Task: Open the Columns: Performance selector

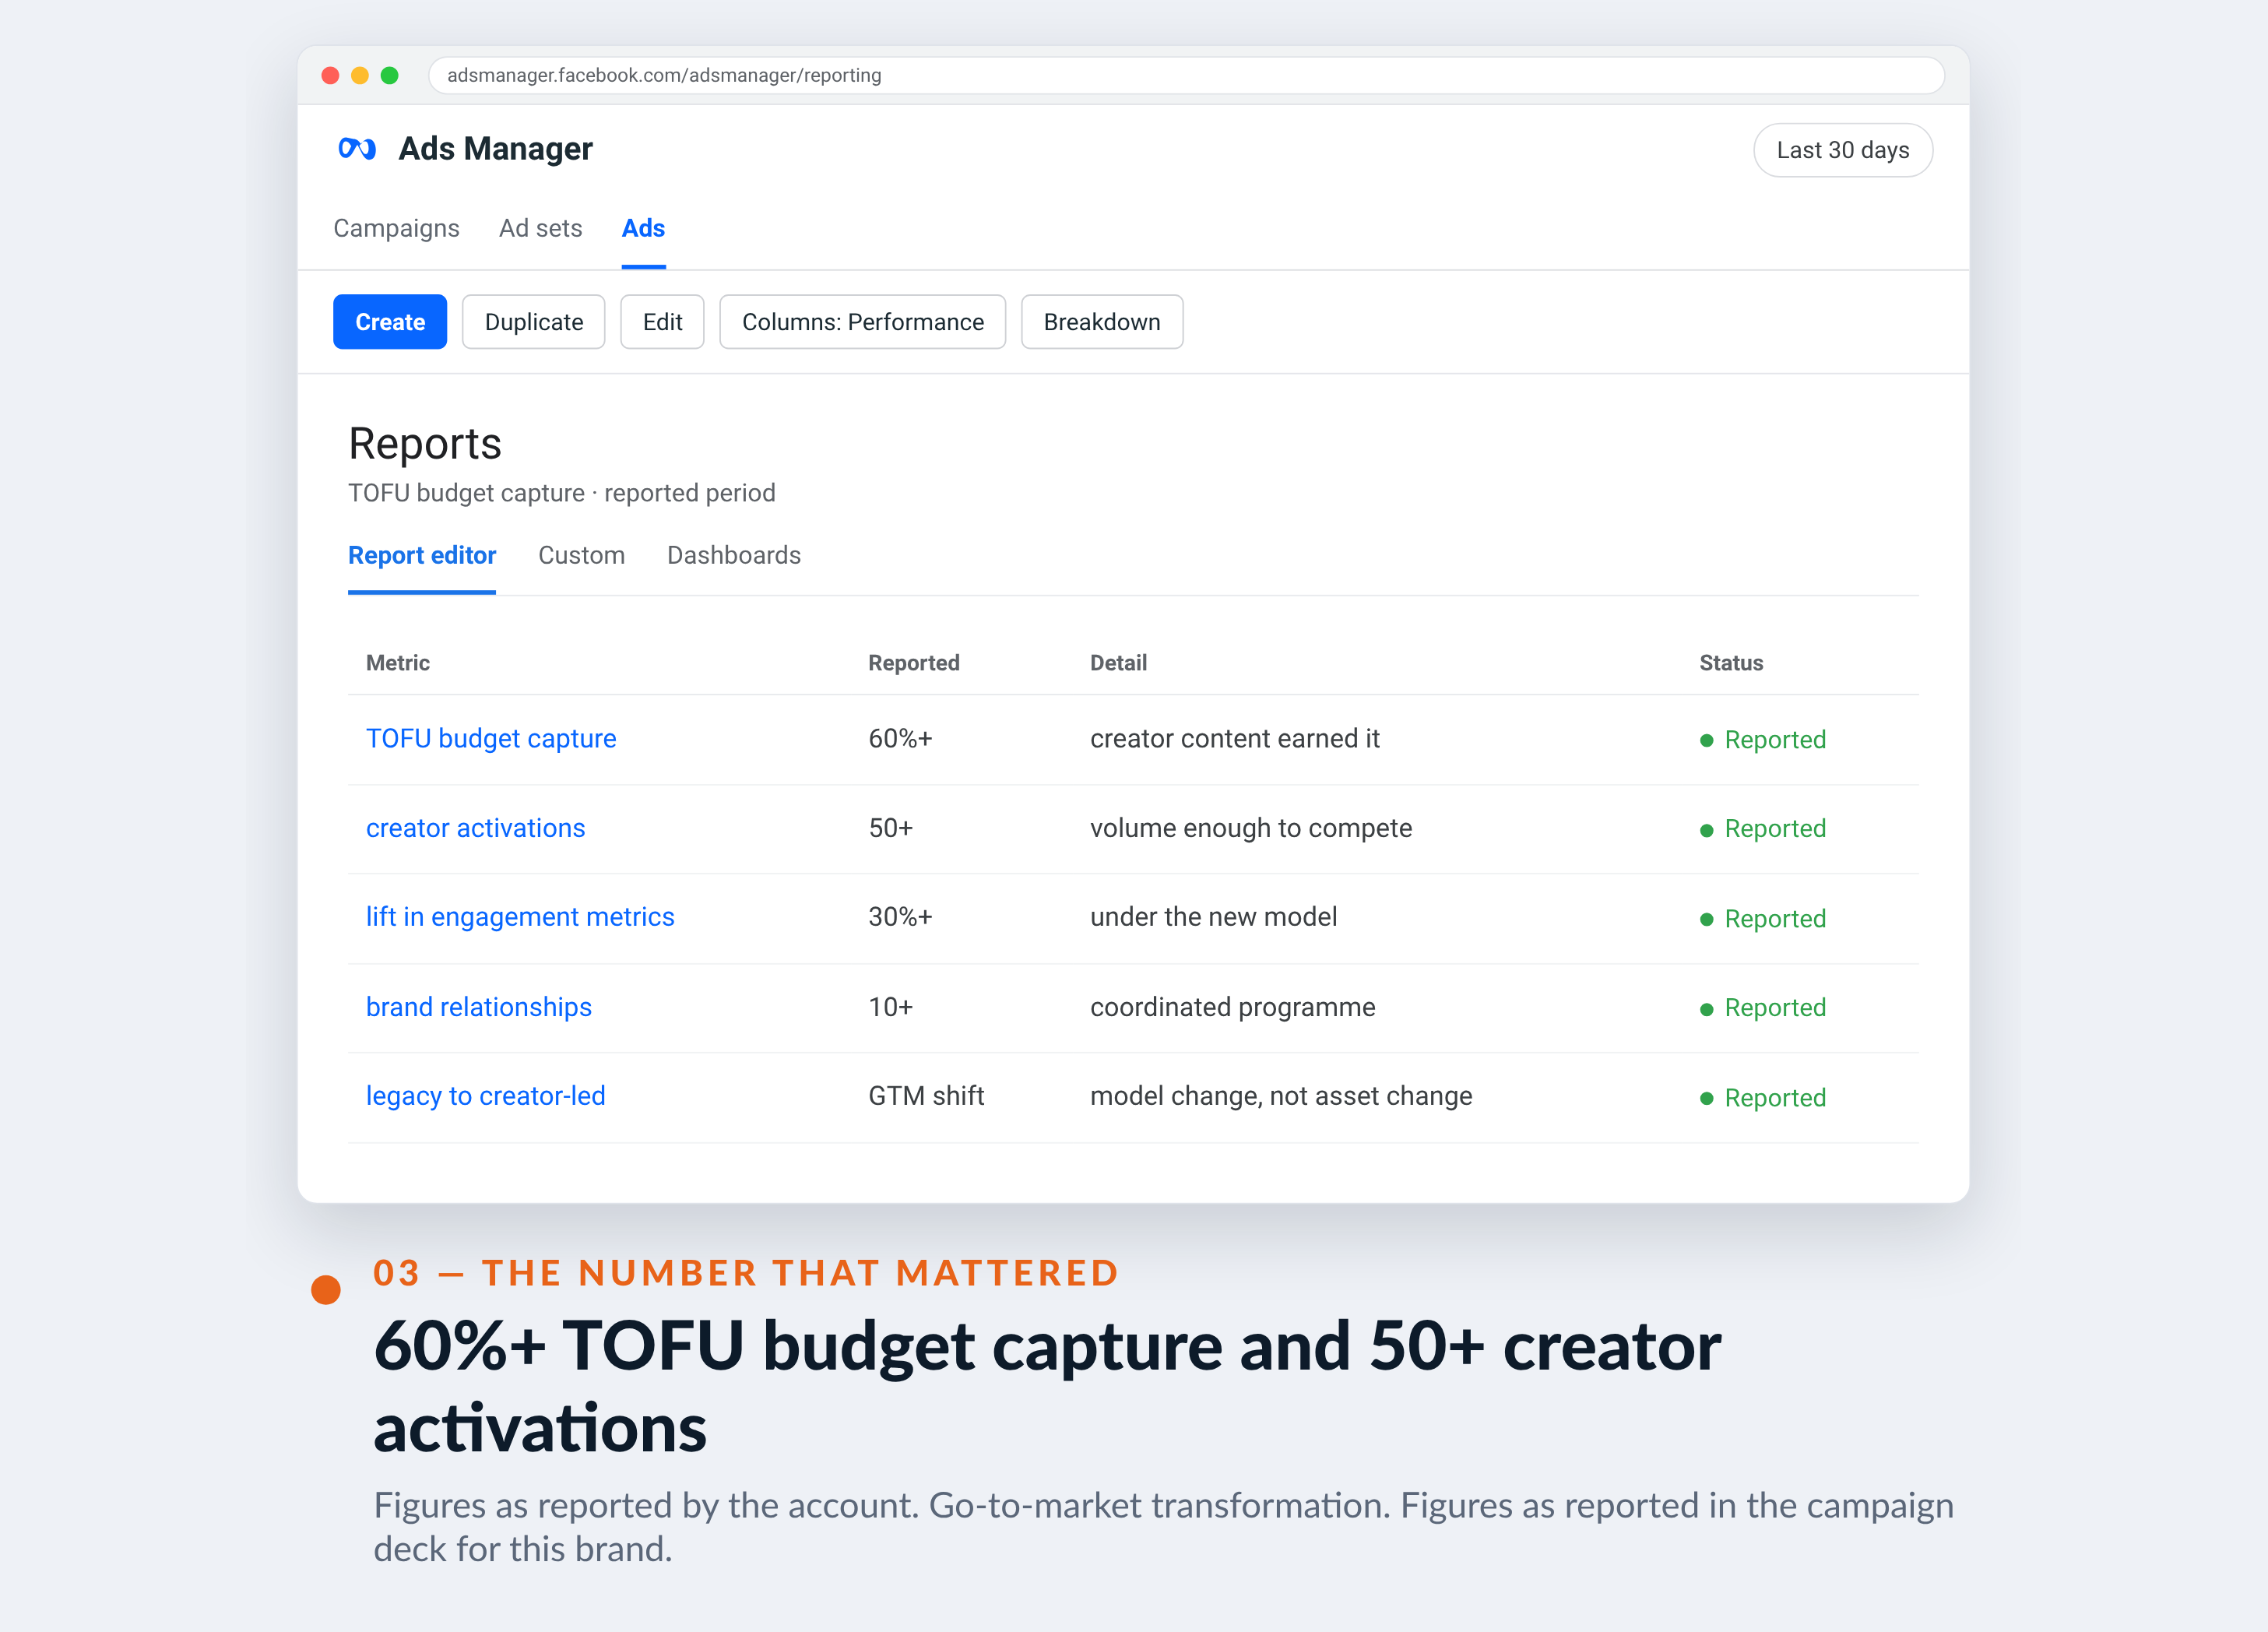Action: (x=862, y=322)
